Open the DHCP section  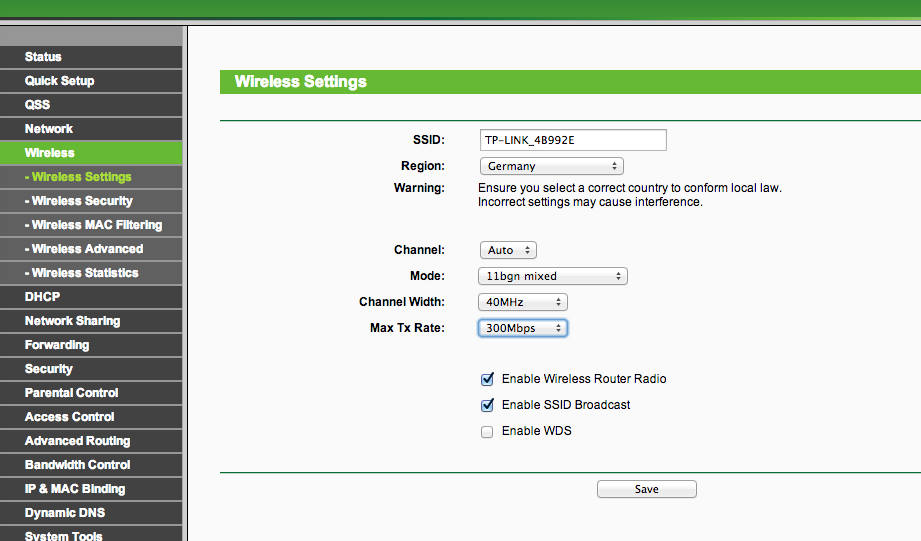pyautogui.click(x=91, y=297)
